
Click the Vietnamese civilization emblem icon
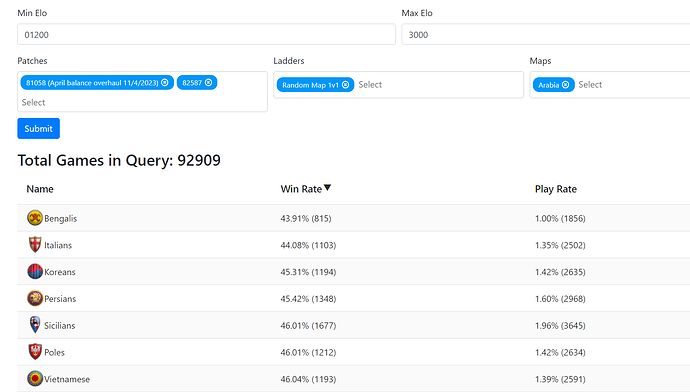tap(35, 378)
